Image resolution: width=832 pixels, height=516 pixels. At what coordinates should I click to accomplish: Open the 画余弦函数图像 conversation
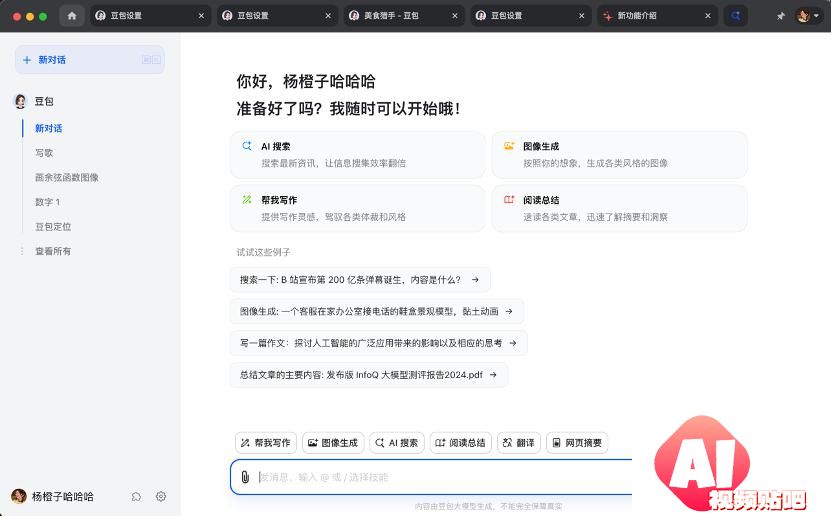(67, 177)
